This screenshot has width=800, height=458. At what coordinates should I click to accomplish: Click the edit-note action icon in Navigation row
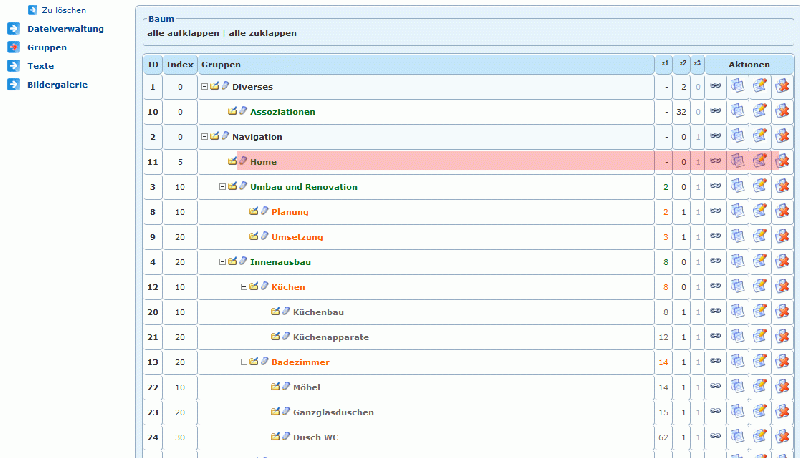(x=760, y=136)
